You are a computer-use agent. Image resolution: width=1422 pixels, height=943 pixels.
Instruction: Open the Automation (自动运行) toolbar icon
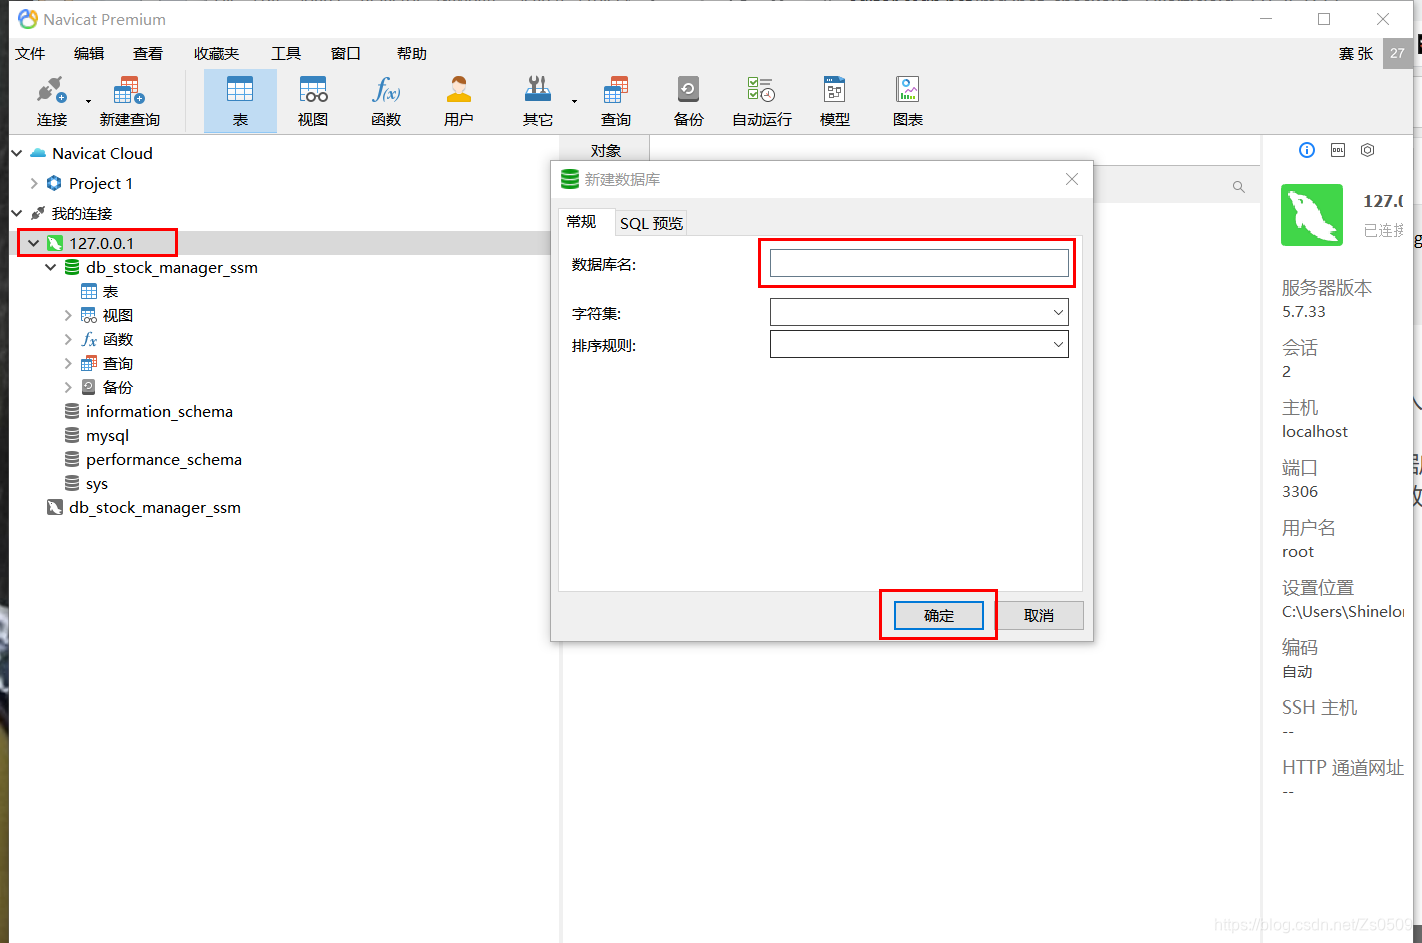click(762, 101)
